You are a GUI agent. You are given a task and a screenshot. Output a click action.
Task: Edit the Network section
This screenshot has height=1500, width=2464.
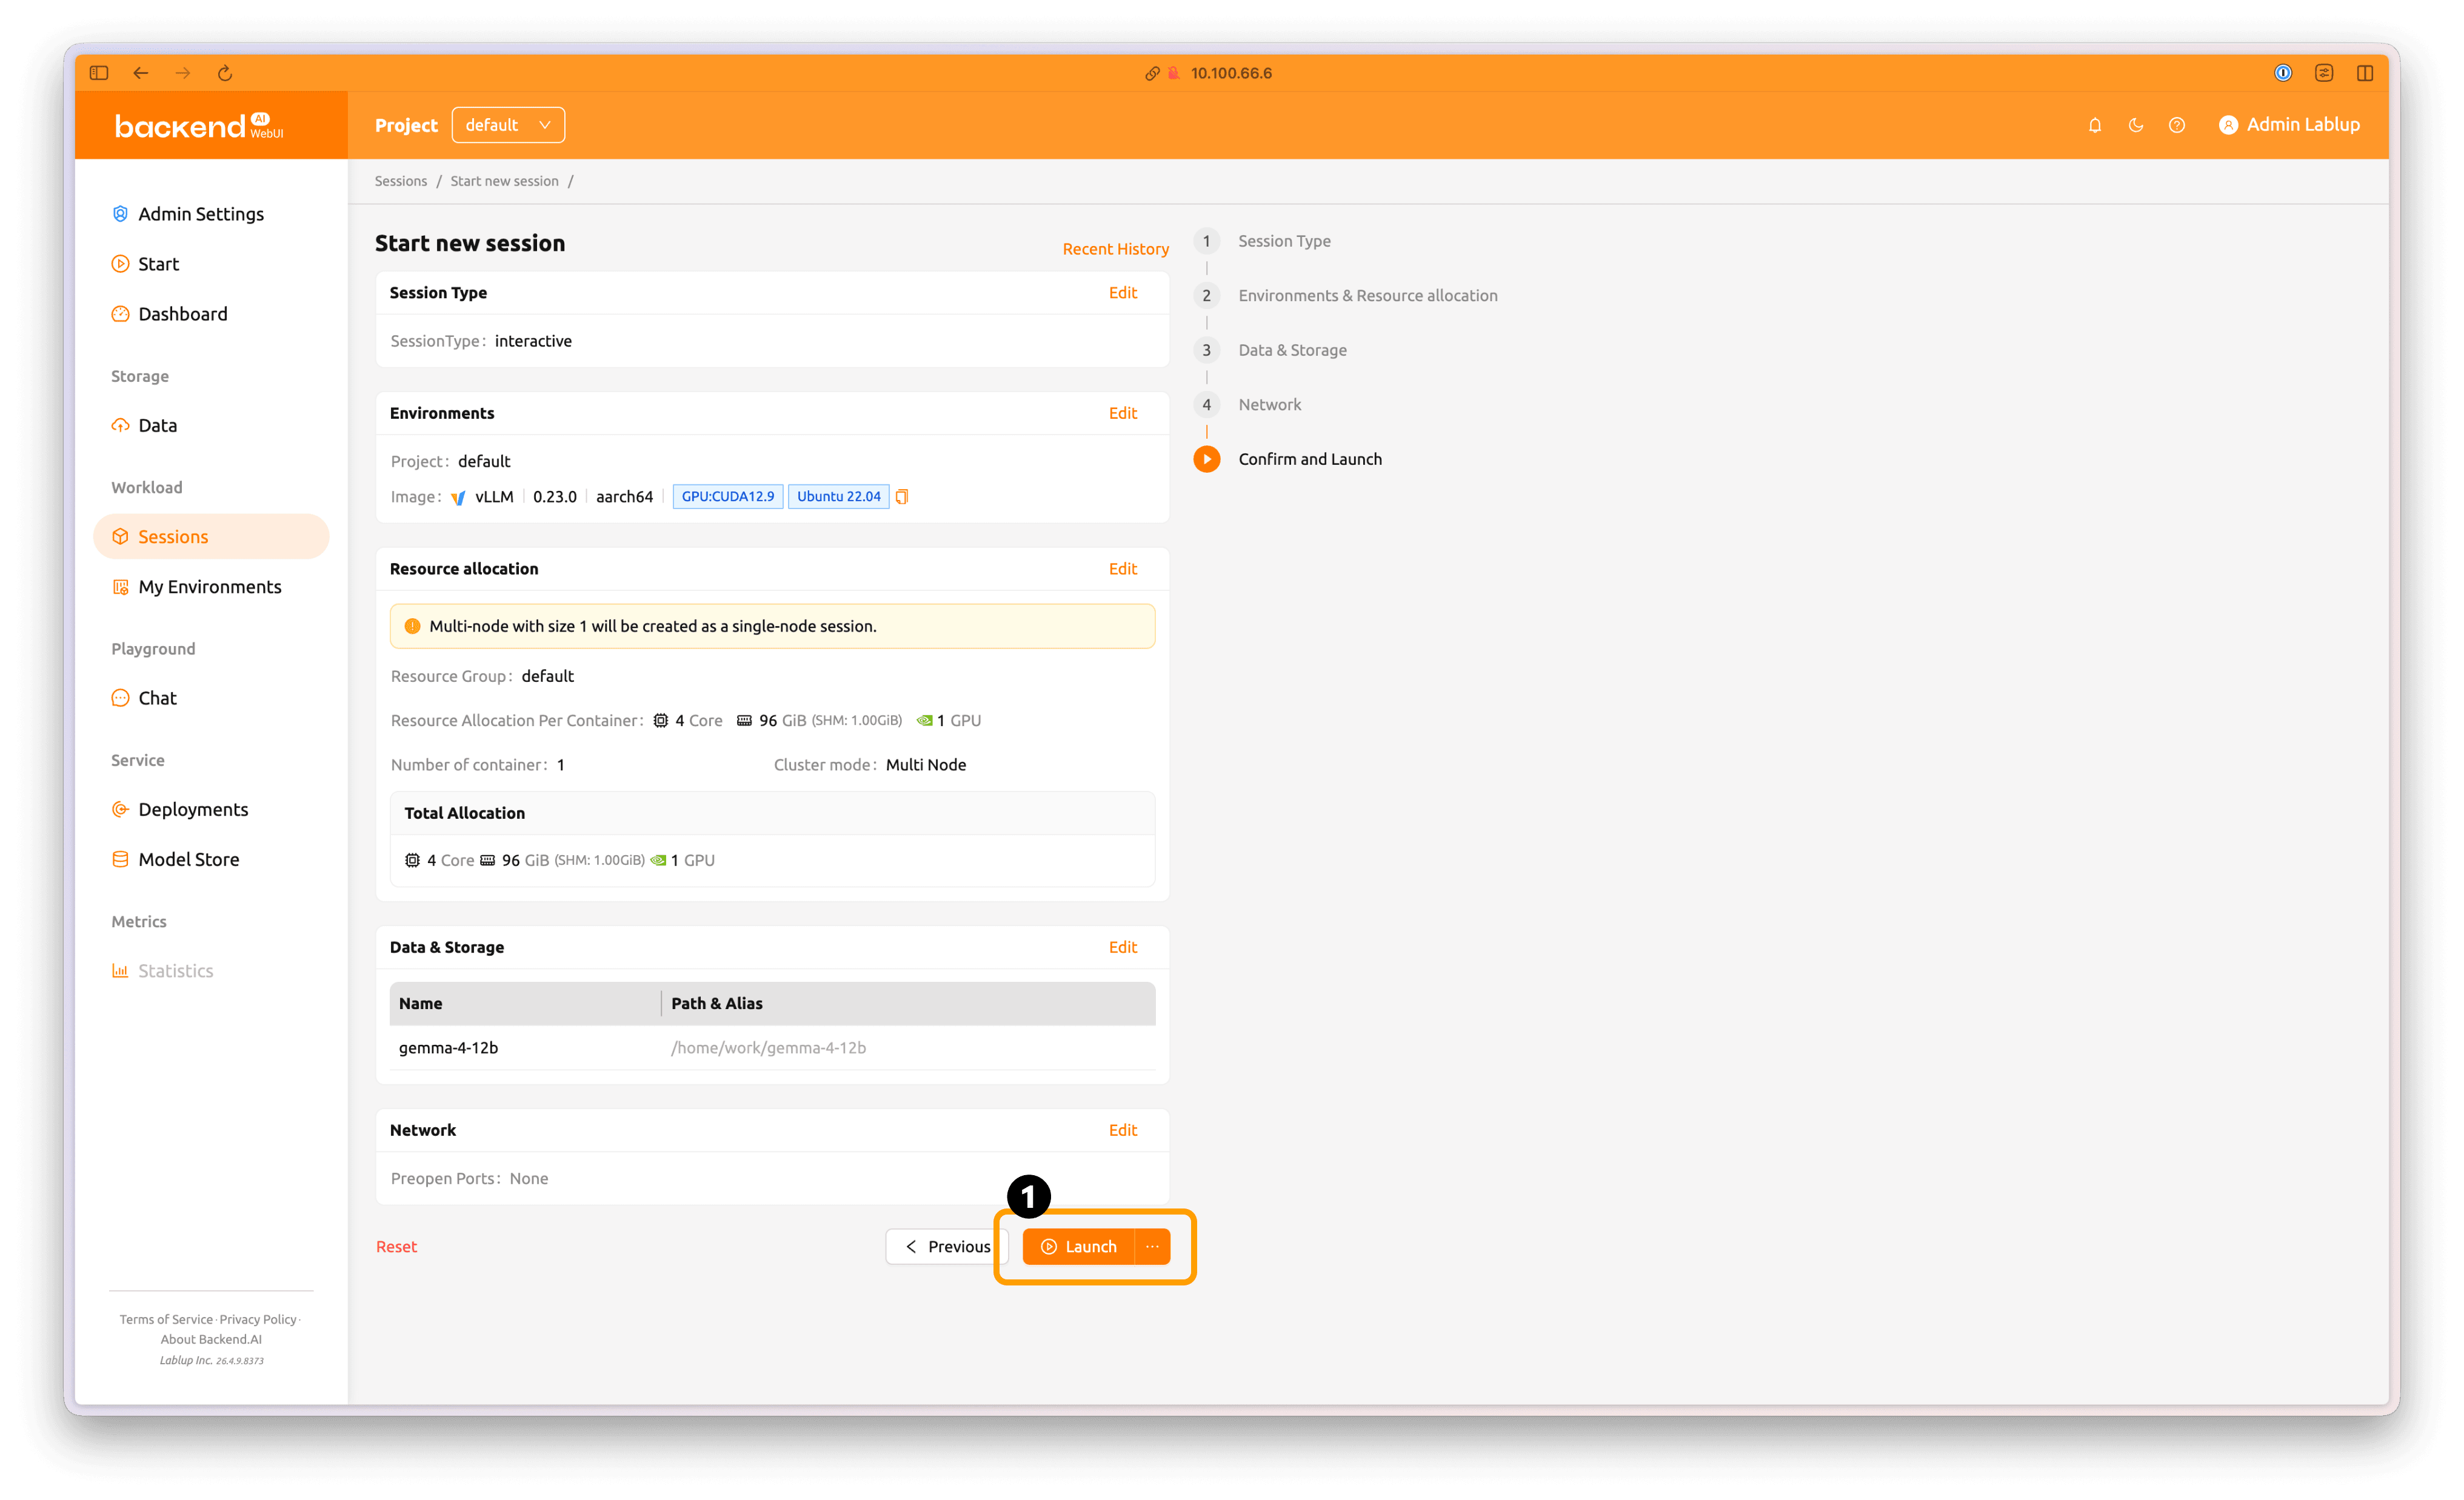1122,1130
